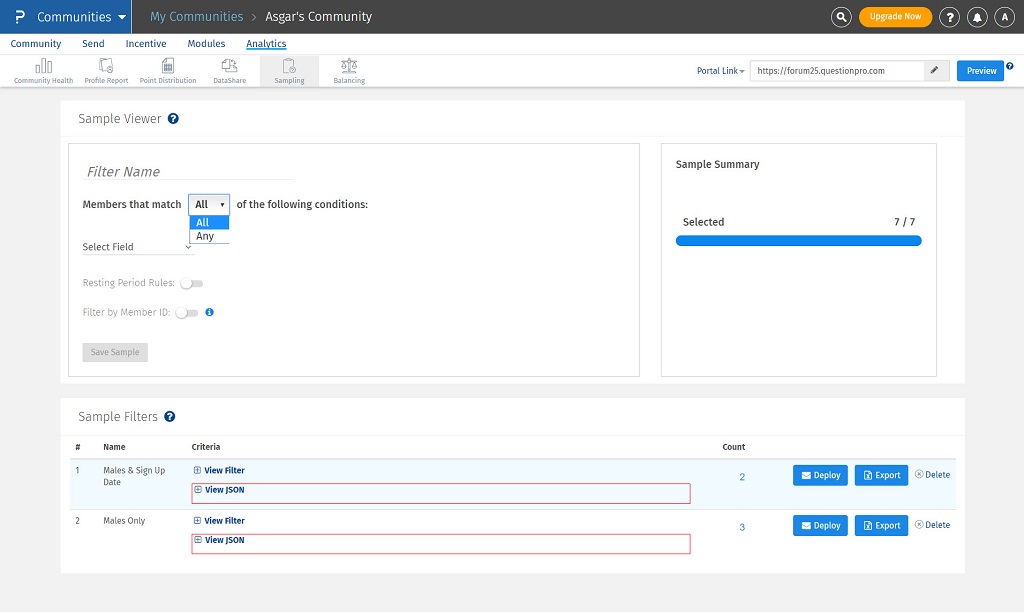Switch to the Modules tab
The height and width of the screenshot is (613, 1024).
click(x=205, y=44)
